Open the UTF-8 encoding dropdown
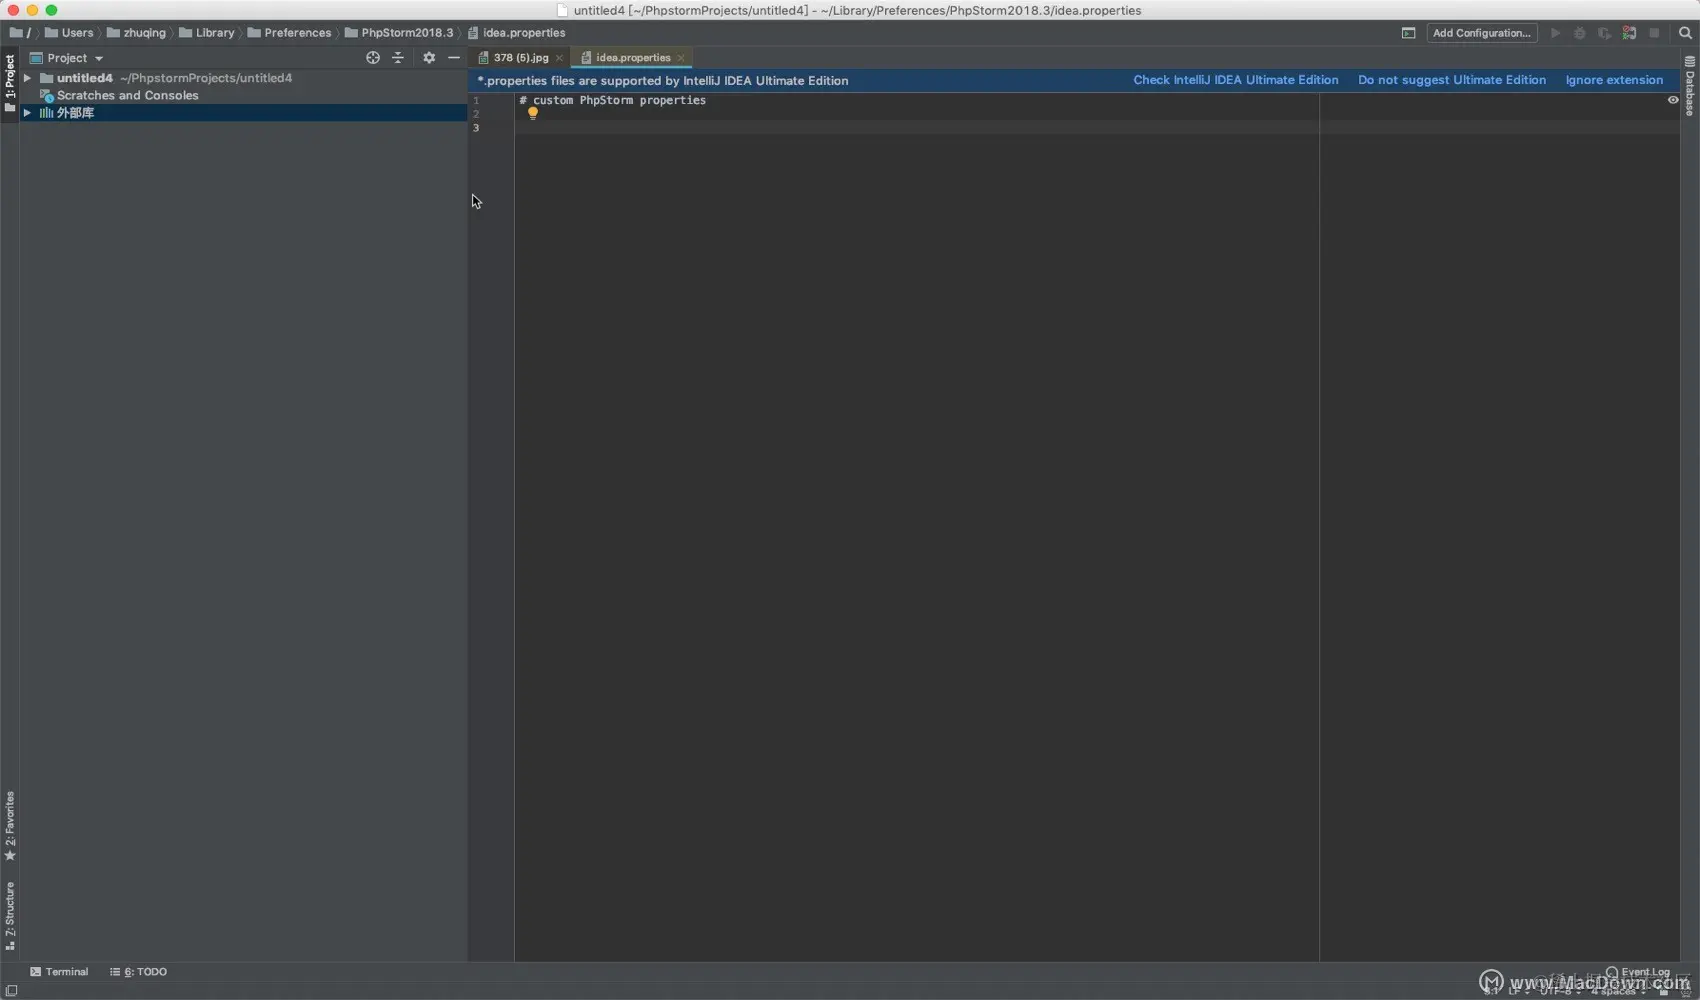The height and width of the screenshot is (1000, 1700). pos(1559,991)
